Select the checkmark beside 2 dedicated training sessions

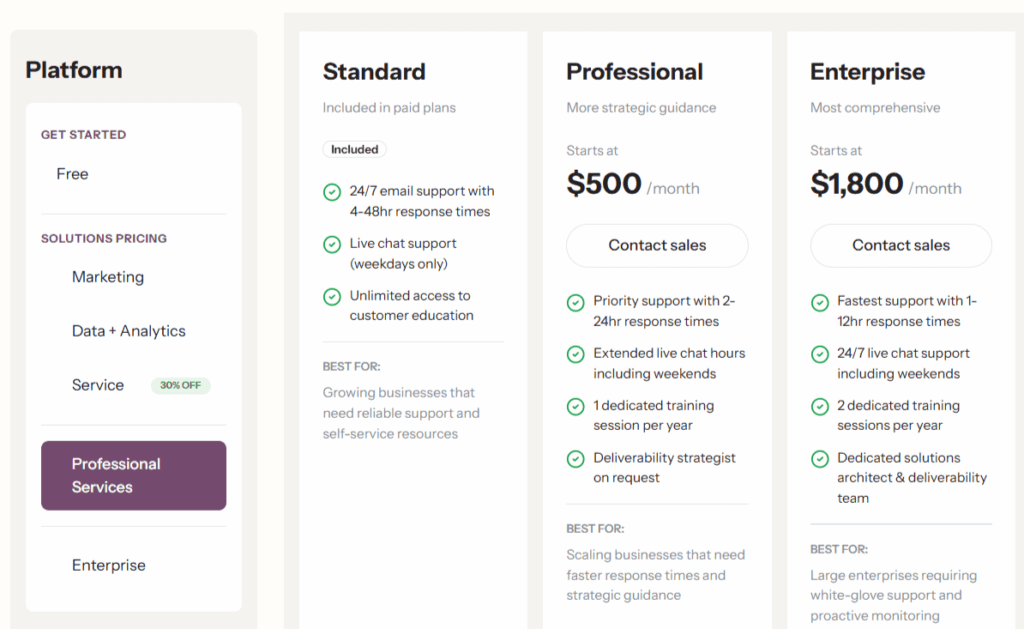pyautogui.click(x=820, y=406)
